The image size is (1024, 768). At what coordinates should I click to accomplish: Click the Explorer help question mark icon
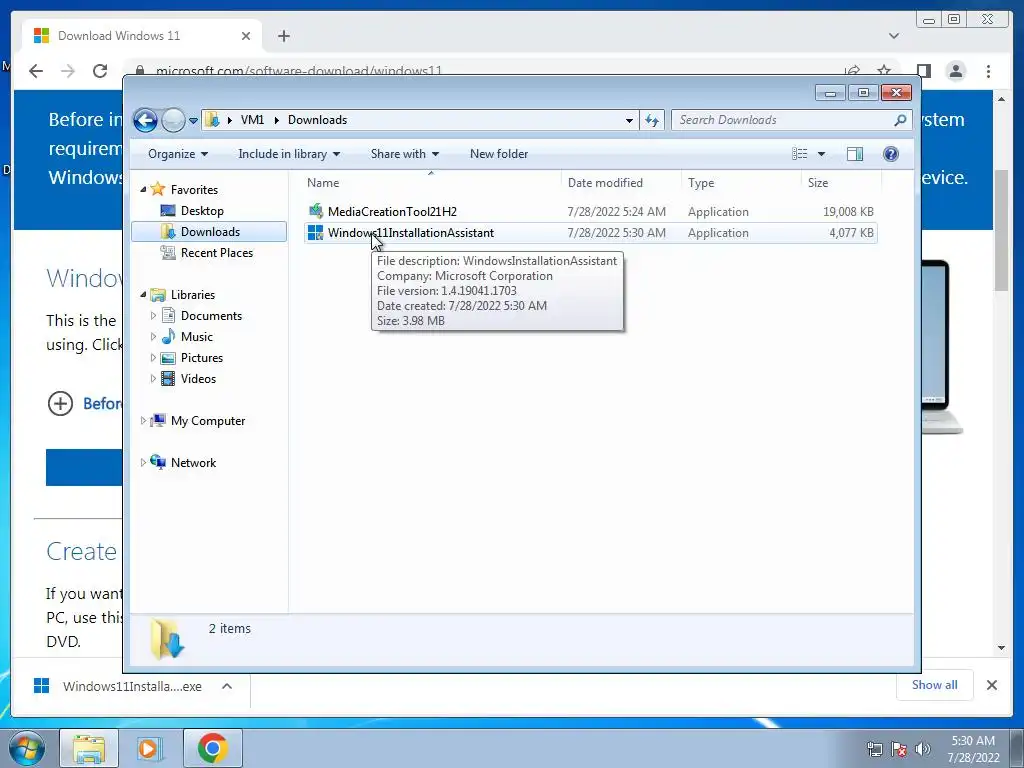tap(890, 154)
